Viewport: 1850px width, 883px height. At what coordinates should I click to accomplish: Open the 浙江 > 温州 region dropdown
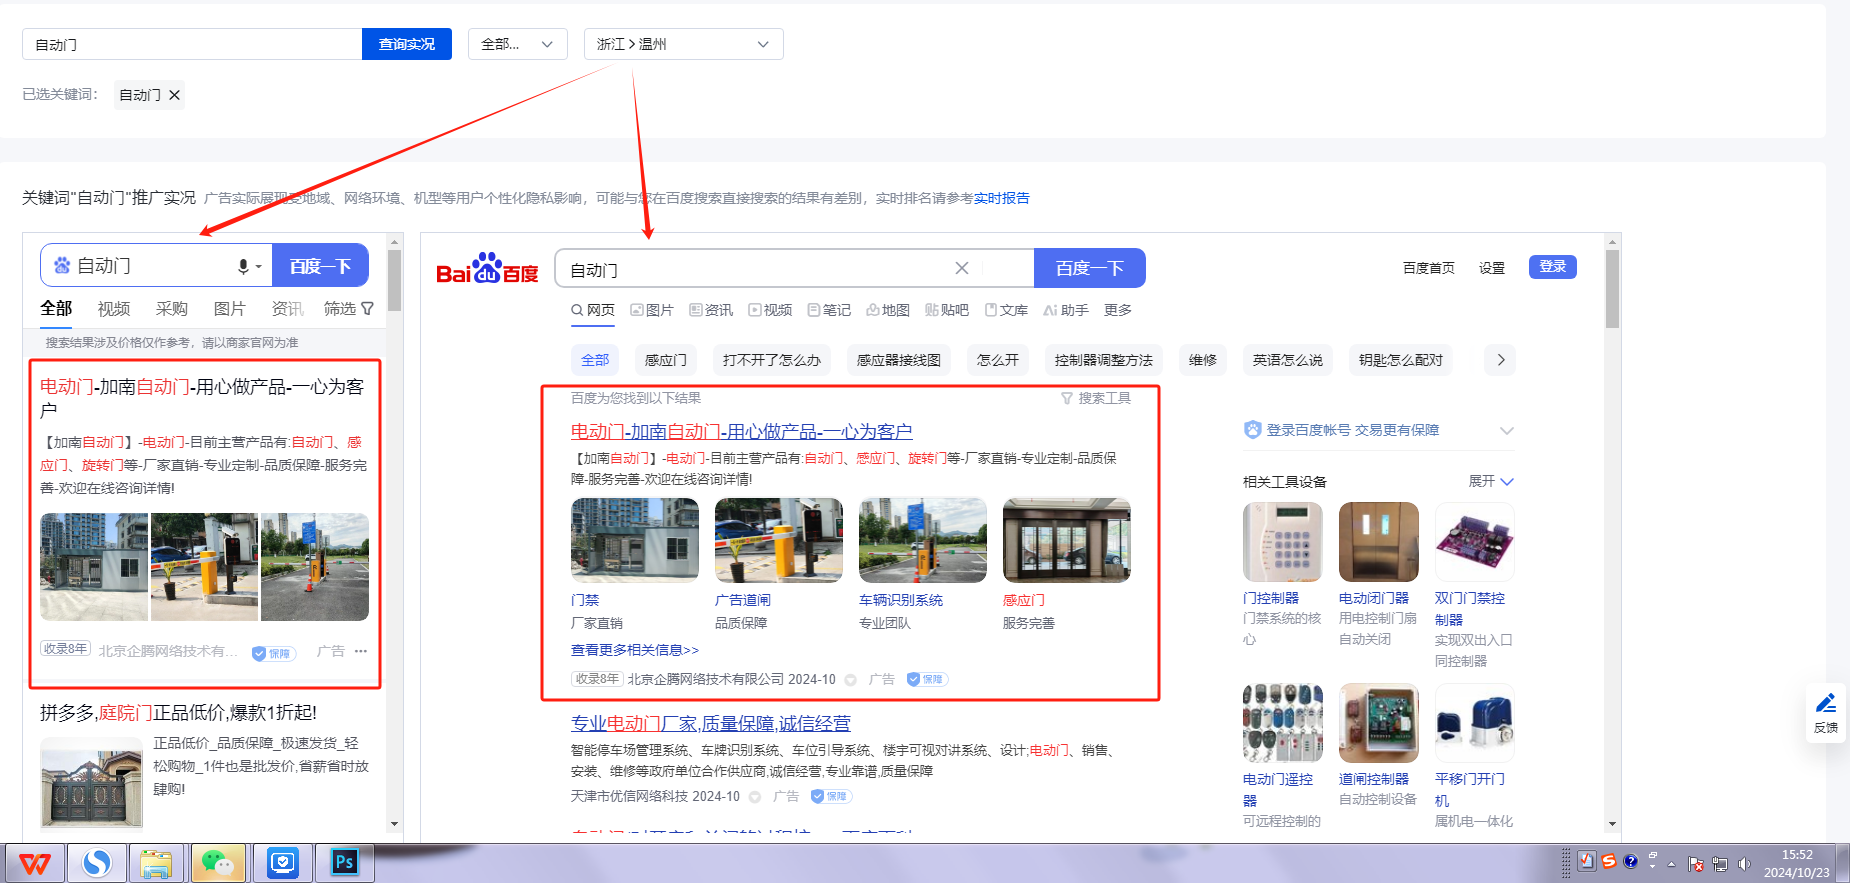click(x=683, y=44)
